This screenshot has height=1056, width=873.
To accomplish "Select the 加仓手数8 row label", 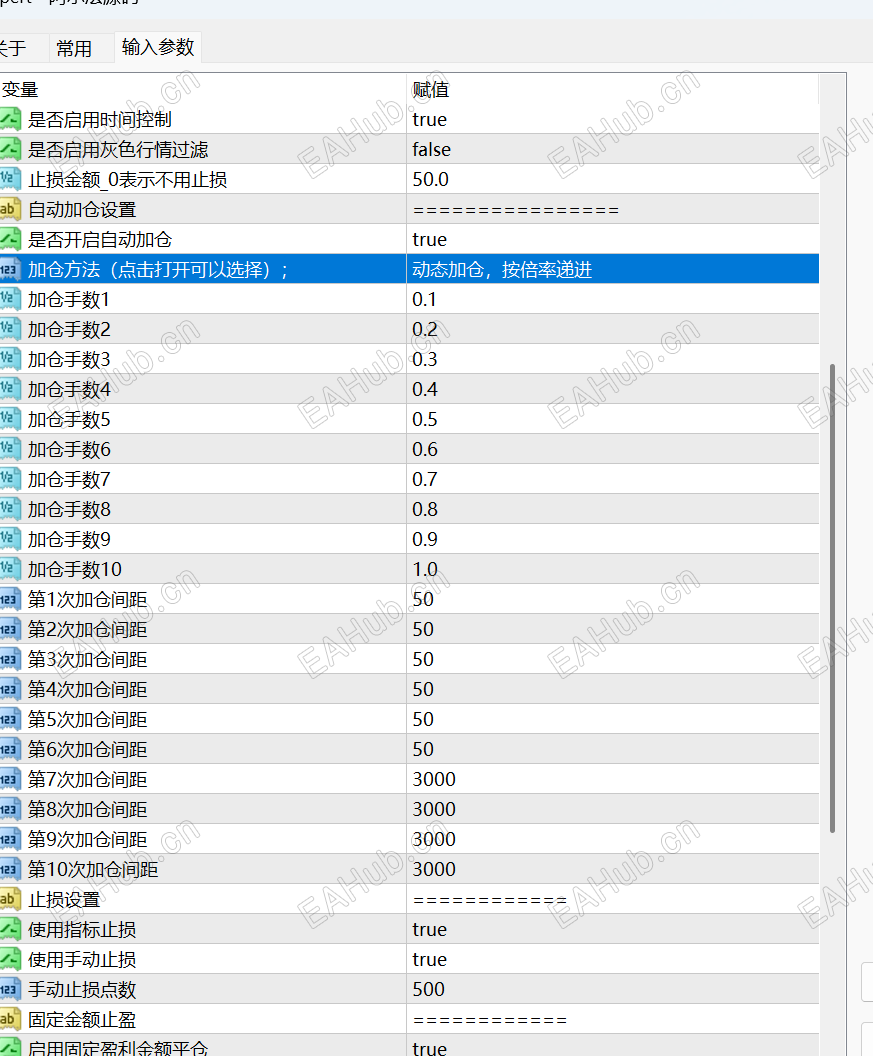I will click(69, 509).
